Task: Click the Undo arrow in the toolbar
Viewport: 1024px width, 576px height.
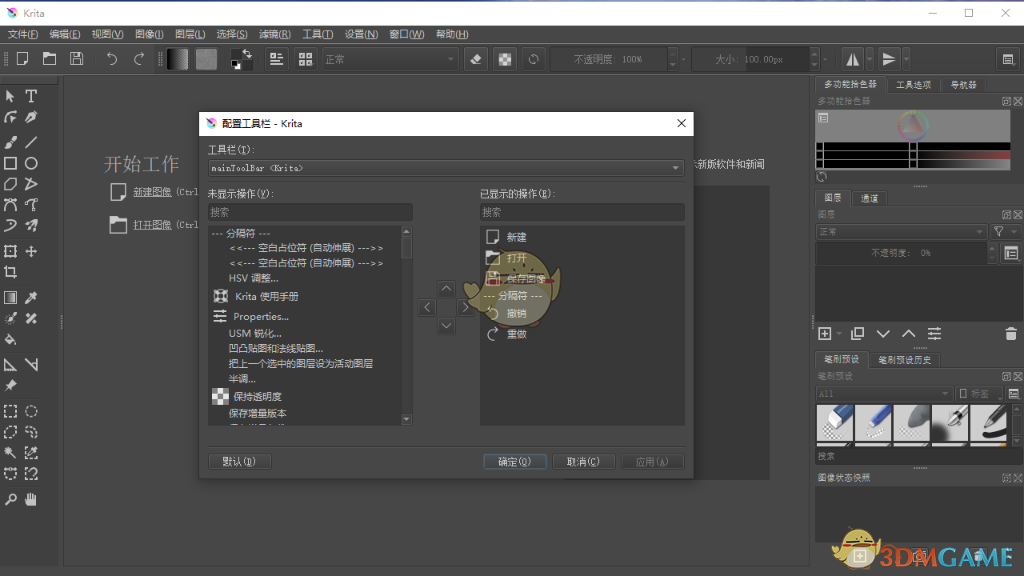Action: pyautogui.click(x=111, y=59)
